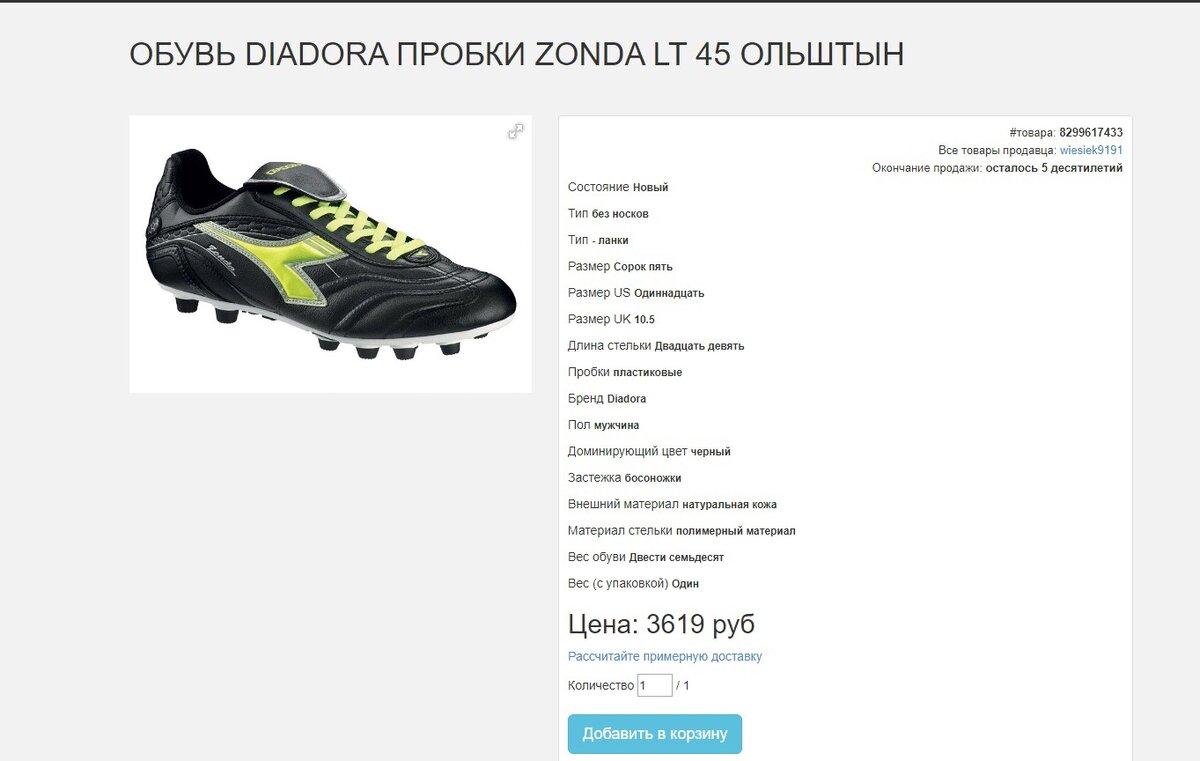Image resolution: width=1200 pixels, height=761 pixels.
Task: Click Добавить в корзину button
Action: (x=655, y=734)
